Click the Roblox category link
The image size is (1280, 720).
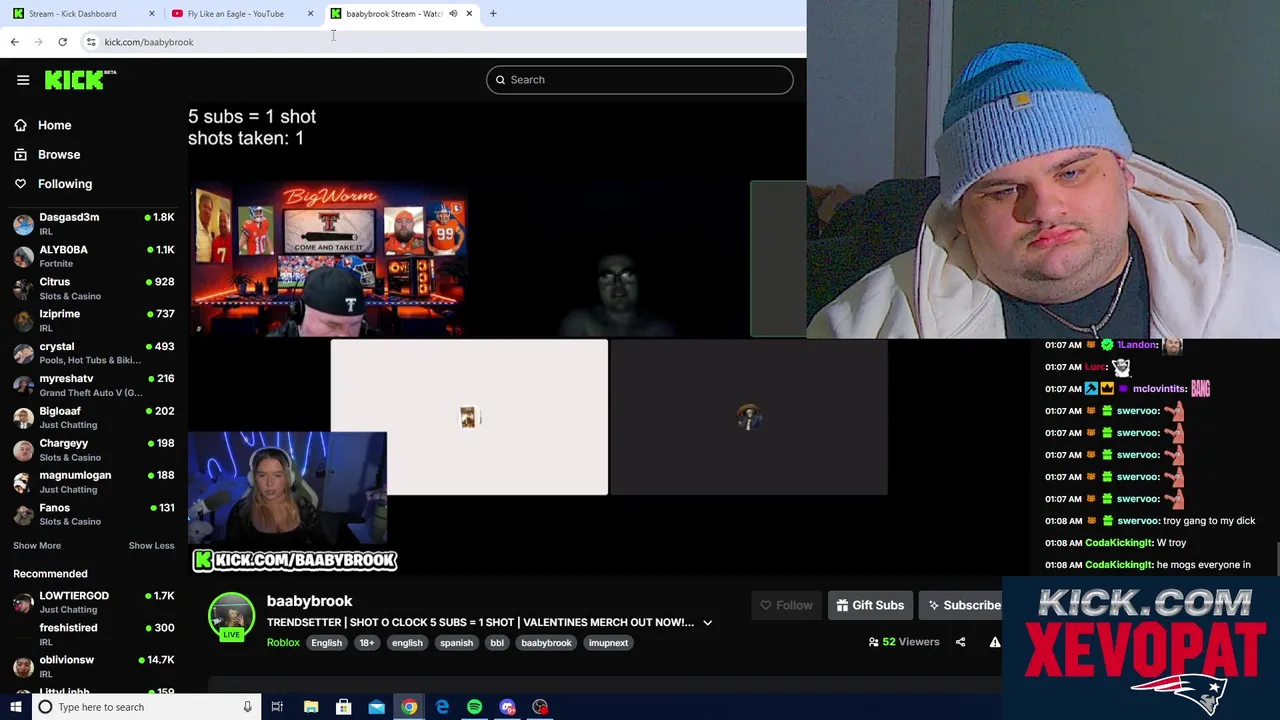(x=283, y=643)
